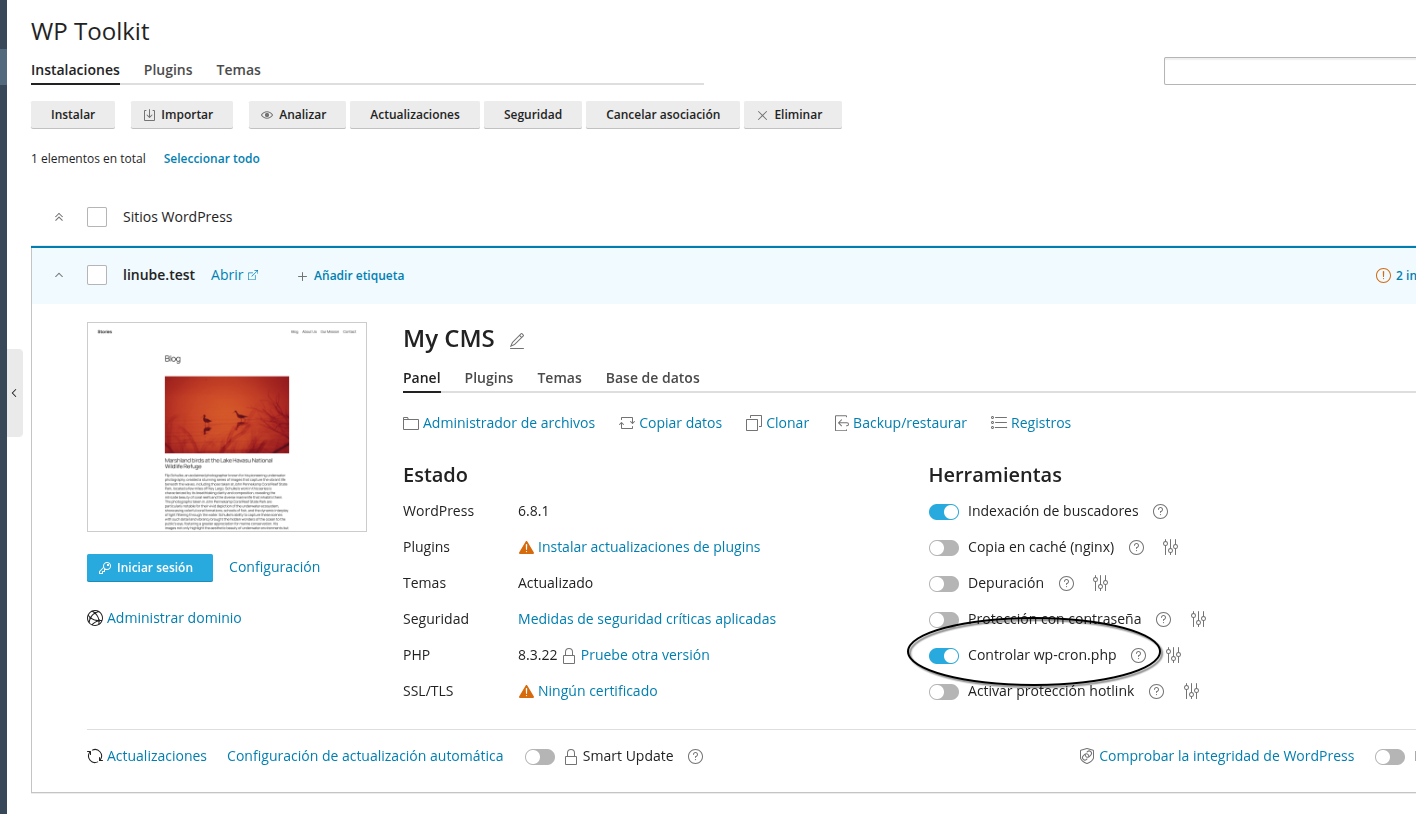Screen dimensions: 1416x814
Task: Open help for Indexación de buscadores
Action: (x=1160, y=511)
